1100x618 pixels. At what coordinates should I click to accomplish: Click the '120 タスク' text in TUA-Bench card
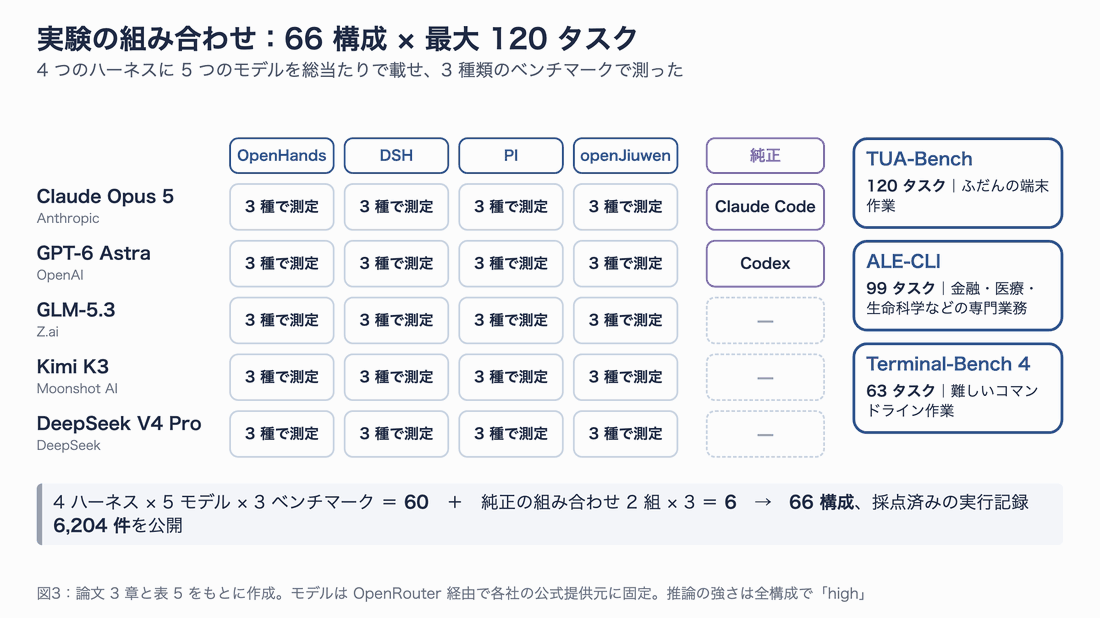point(906,186)
